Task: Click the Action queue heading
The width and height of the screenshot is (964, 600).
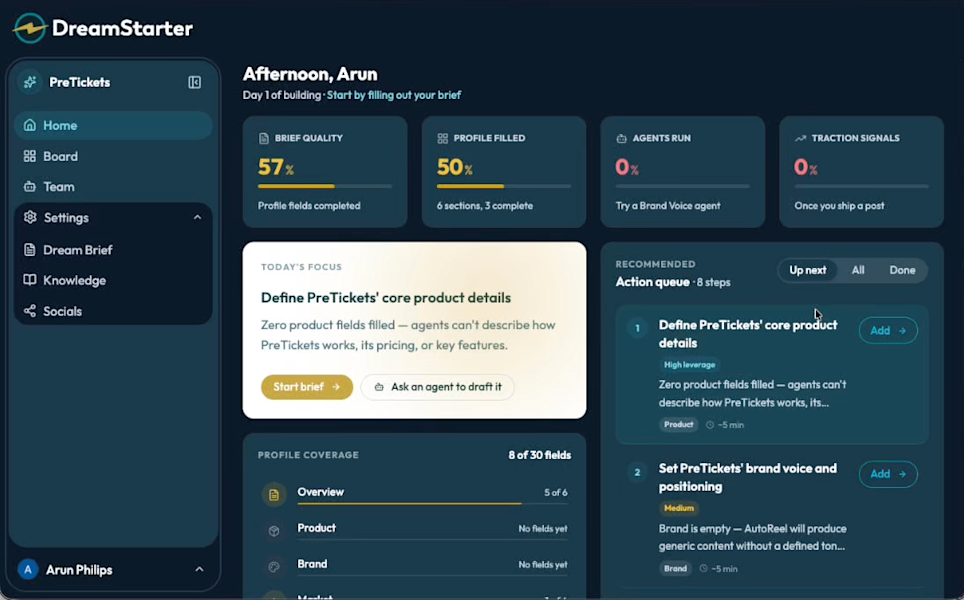Action: tap(652, 282)
